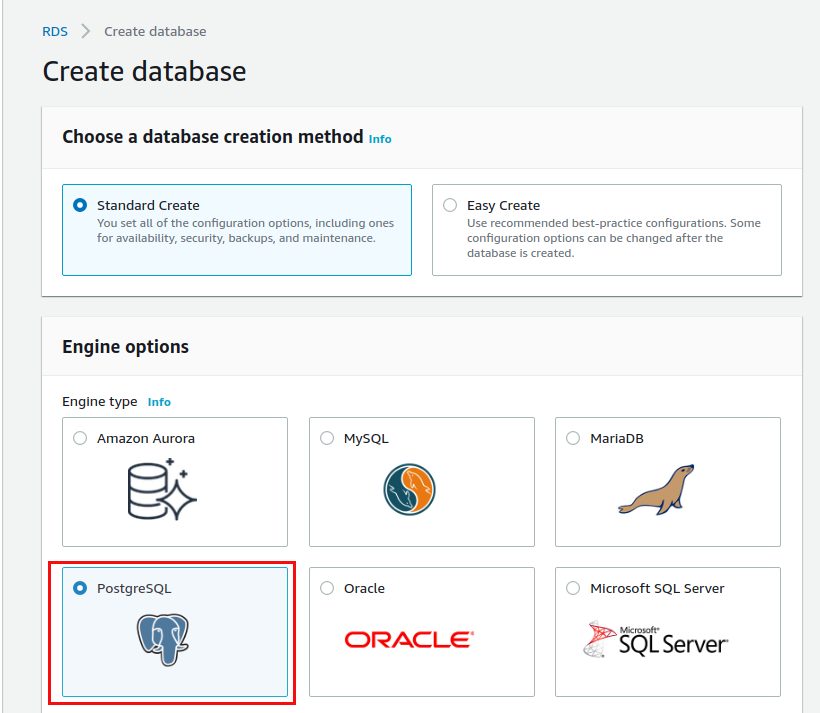This screenshot has height=713, width=820.
Task: Choose the Amazon Aurora radio button
Action: coord(80,438)
